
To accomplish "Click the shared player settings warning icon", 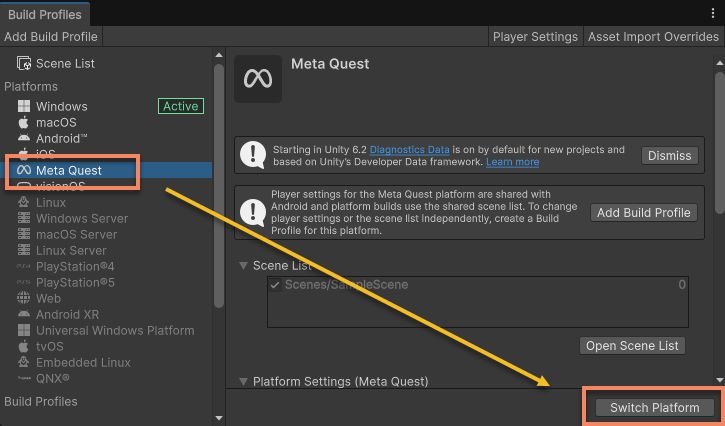I will [253, 212].
